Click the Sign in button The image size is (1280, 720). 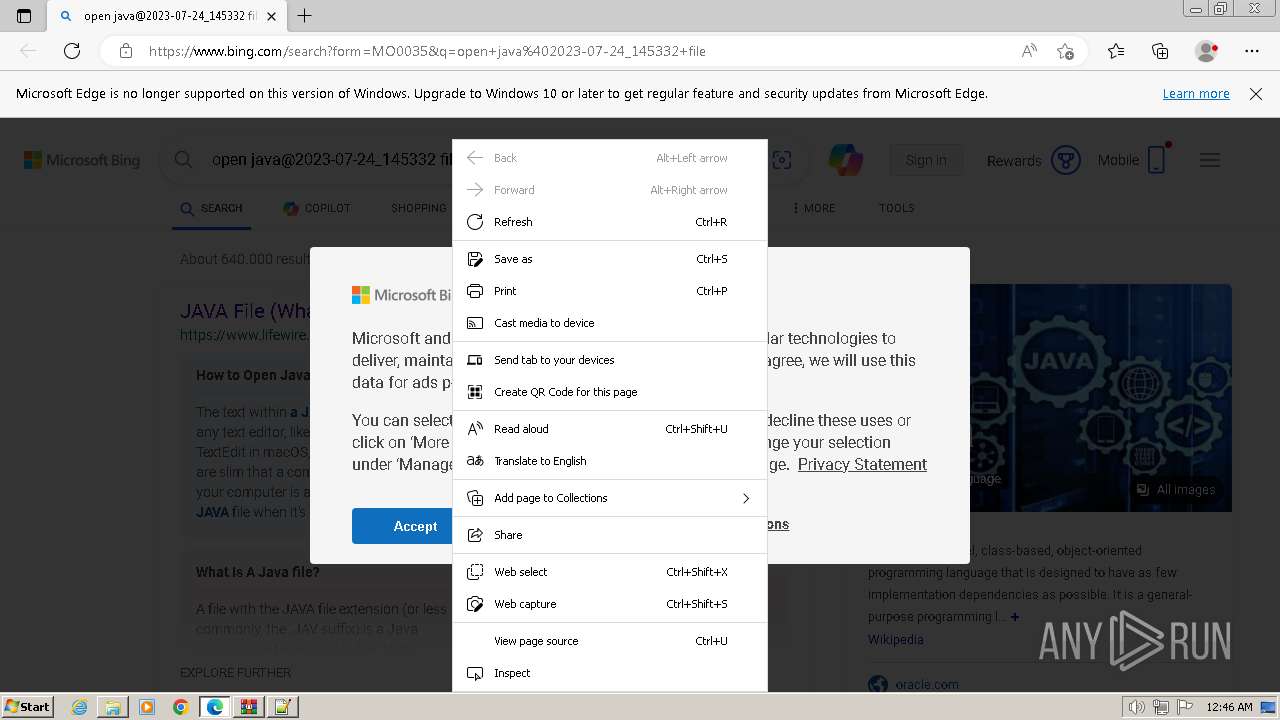pyautogui.click(x=926, y=160)
